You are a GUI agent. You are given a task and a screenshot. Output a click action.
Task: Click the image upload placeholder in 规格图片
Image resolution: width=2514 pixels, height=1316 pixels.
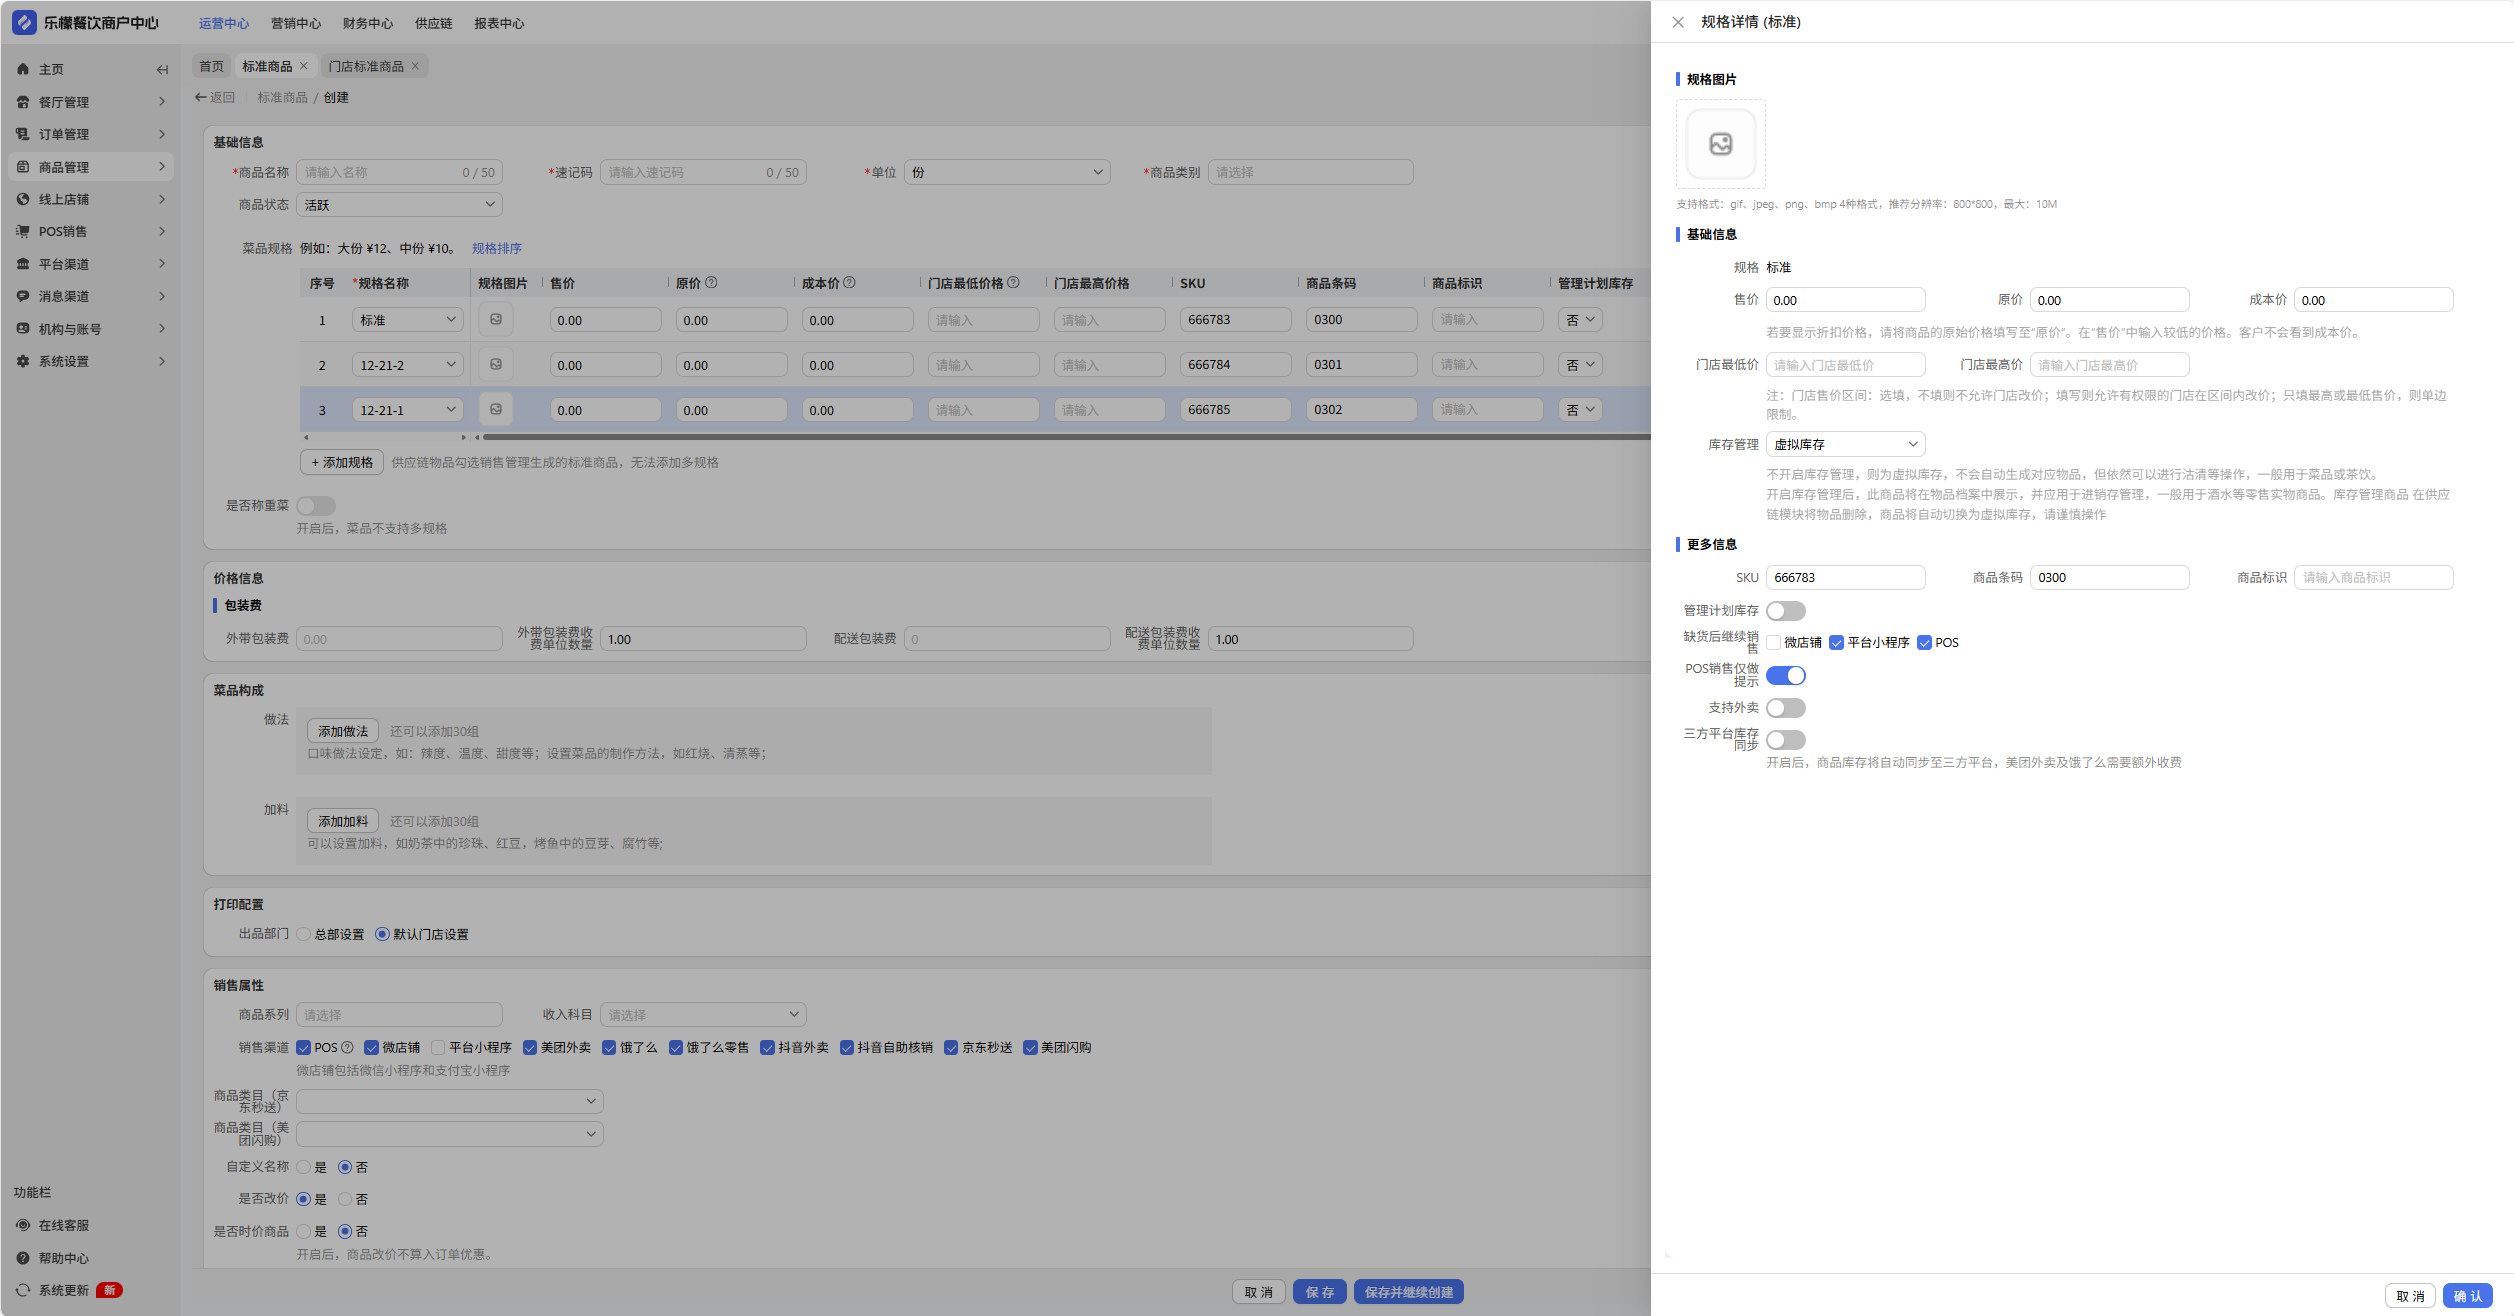1720,144
